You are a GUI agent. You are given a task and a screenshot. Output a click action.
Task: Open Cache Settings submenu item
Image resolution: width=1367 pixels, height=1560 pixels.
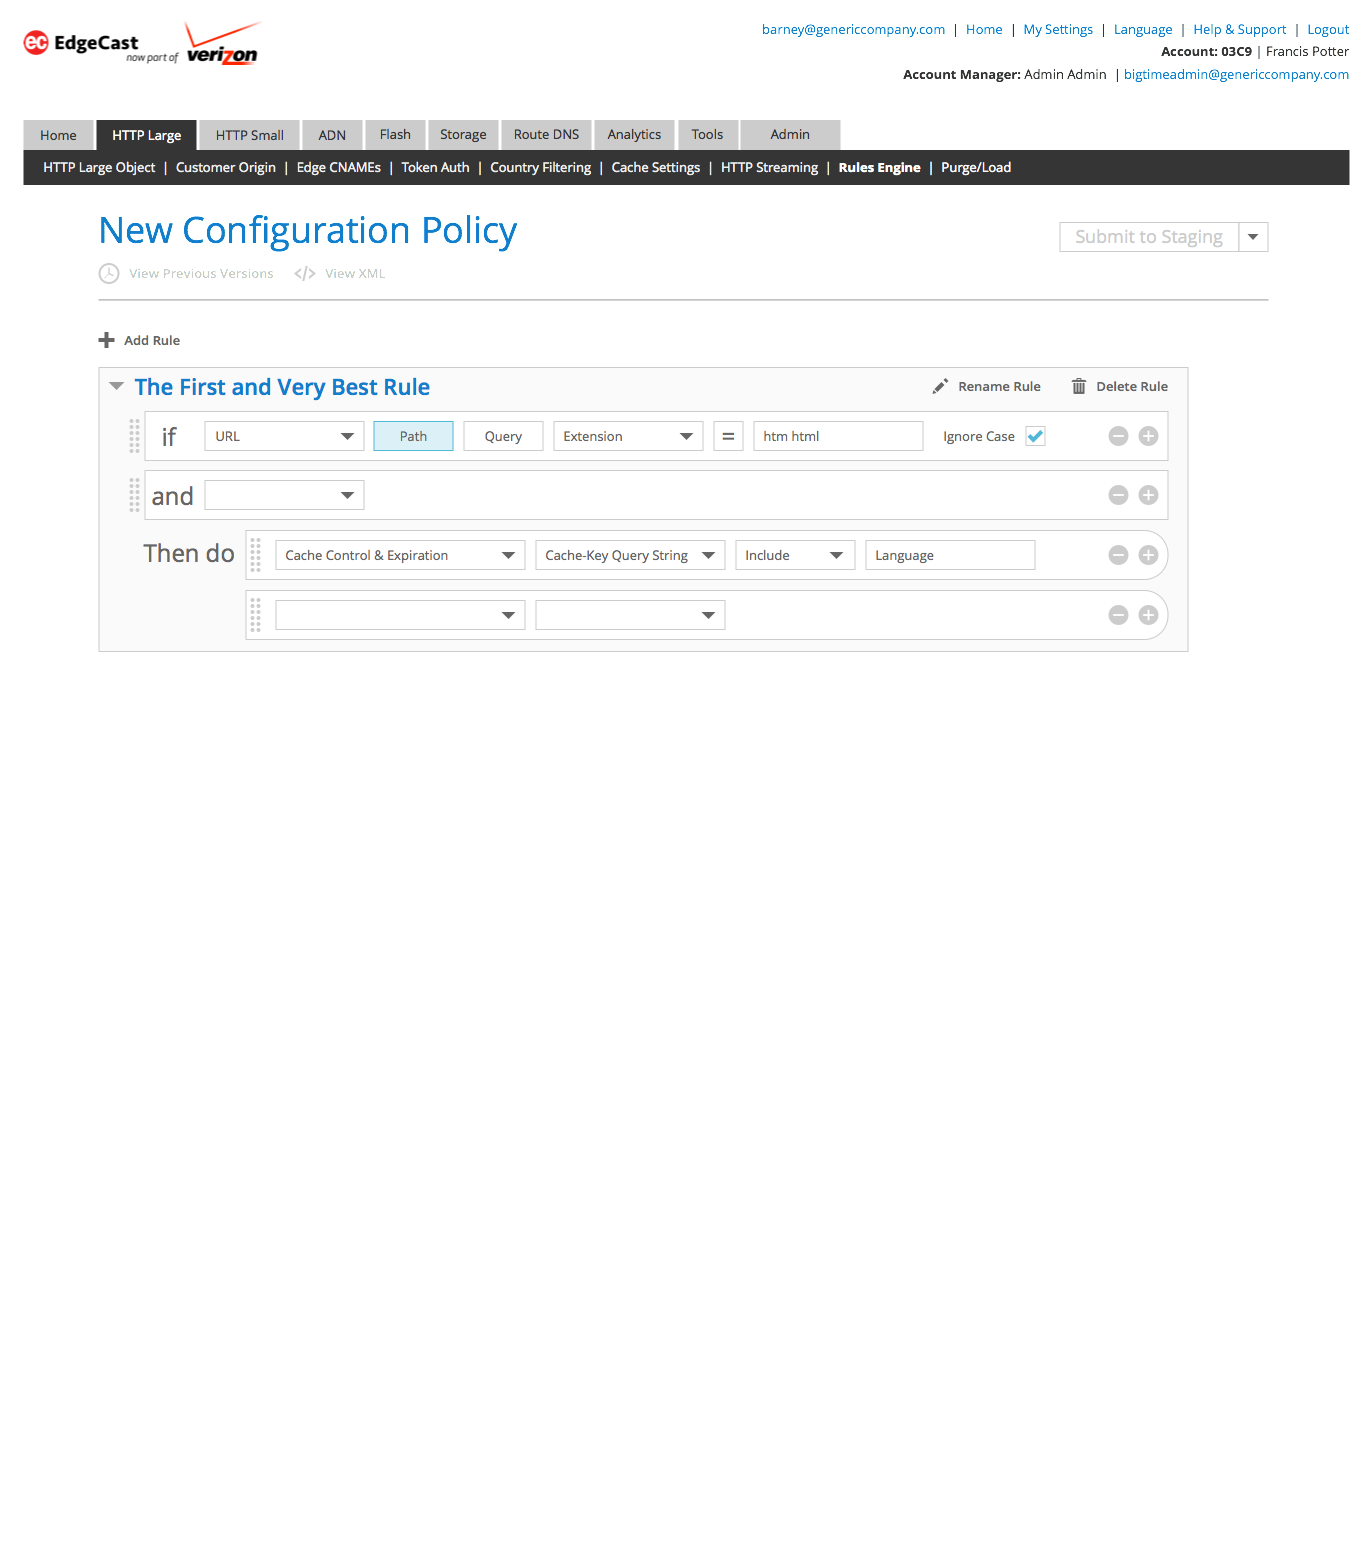(656, 167)
